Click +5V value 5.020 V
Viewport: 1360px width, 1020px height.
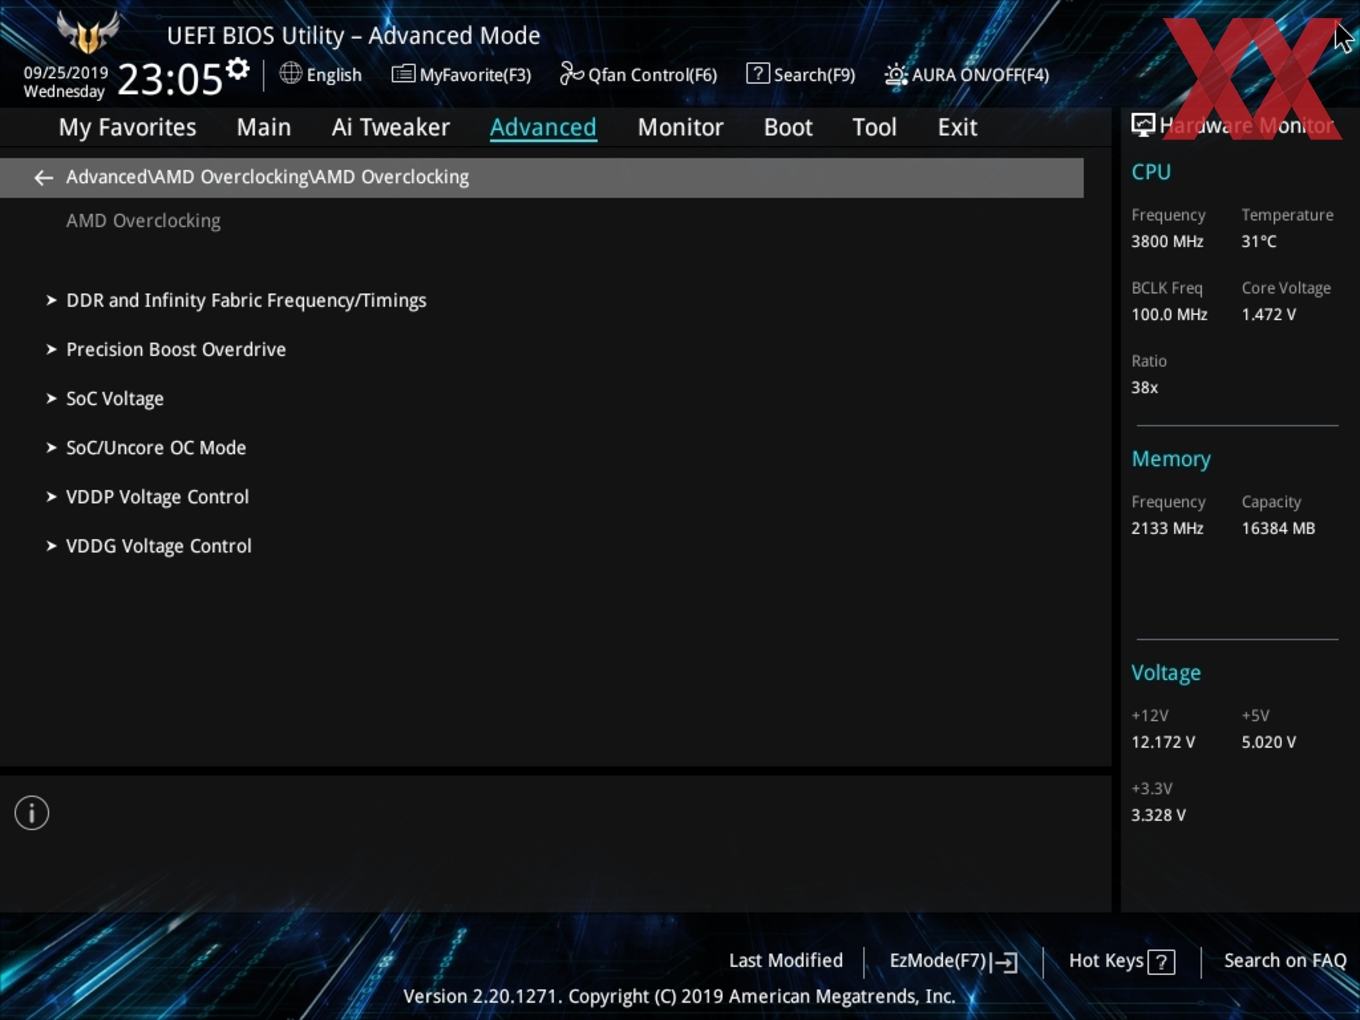(1269, 742)
